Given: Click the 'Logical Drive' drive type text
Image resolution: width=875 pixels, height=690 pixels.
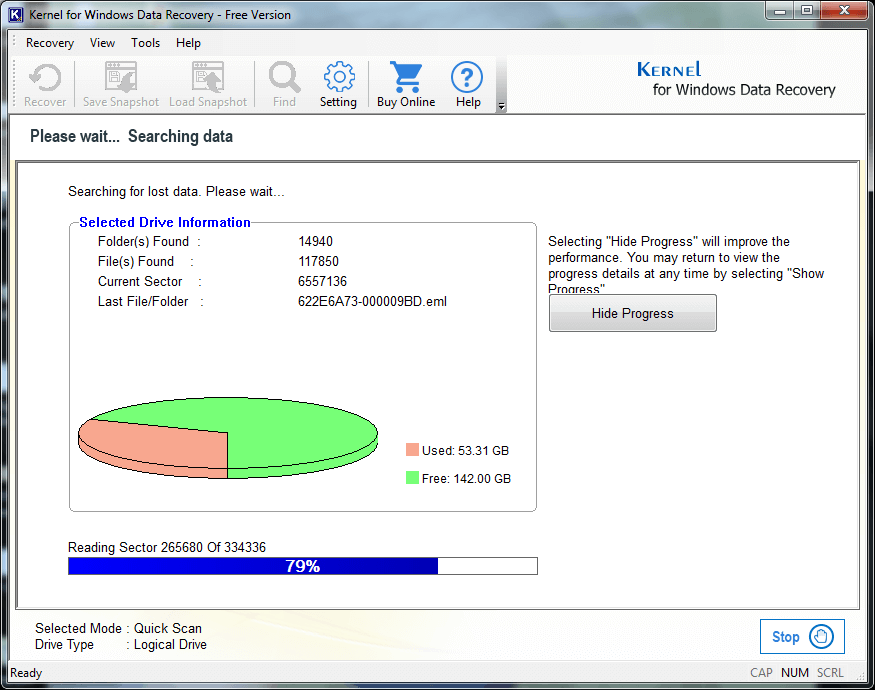Looking at the screenshot, I should 170,644.
